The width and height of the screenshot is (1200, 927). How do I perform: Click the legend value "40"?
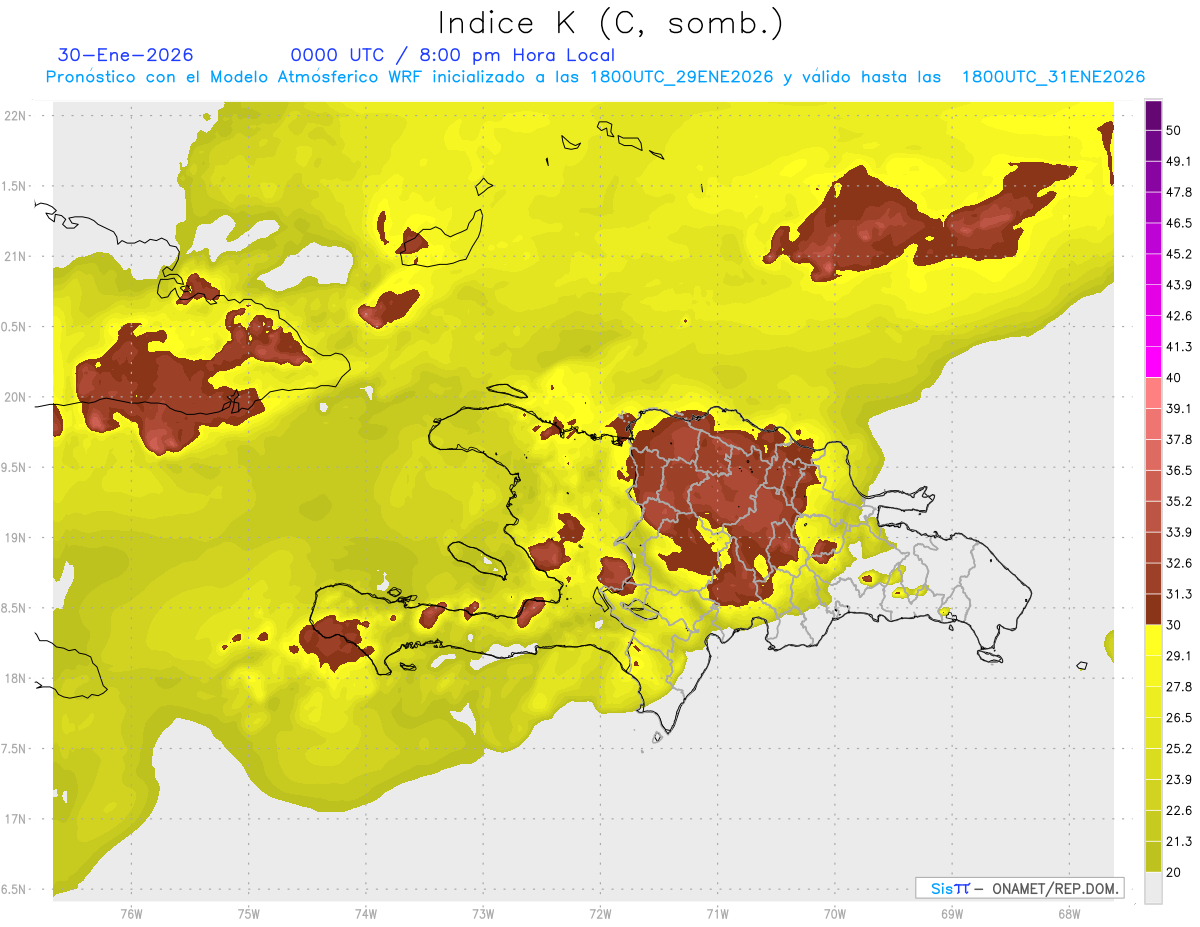pos(1175,378)
